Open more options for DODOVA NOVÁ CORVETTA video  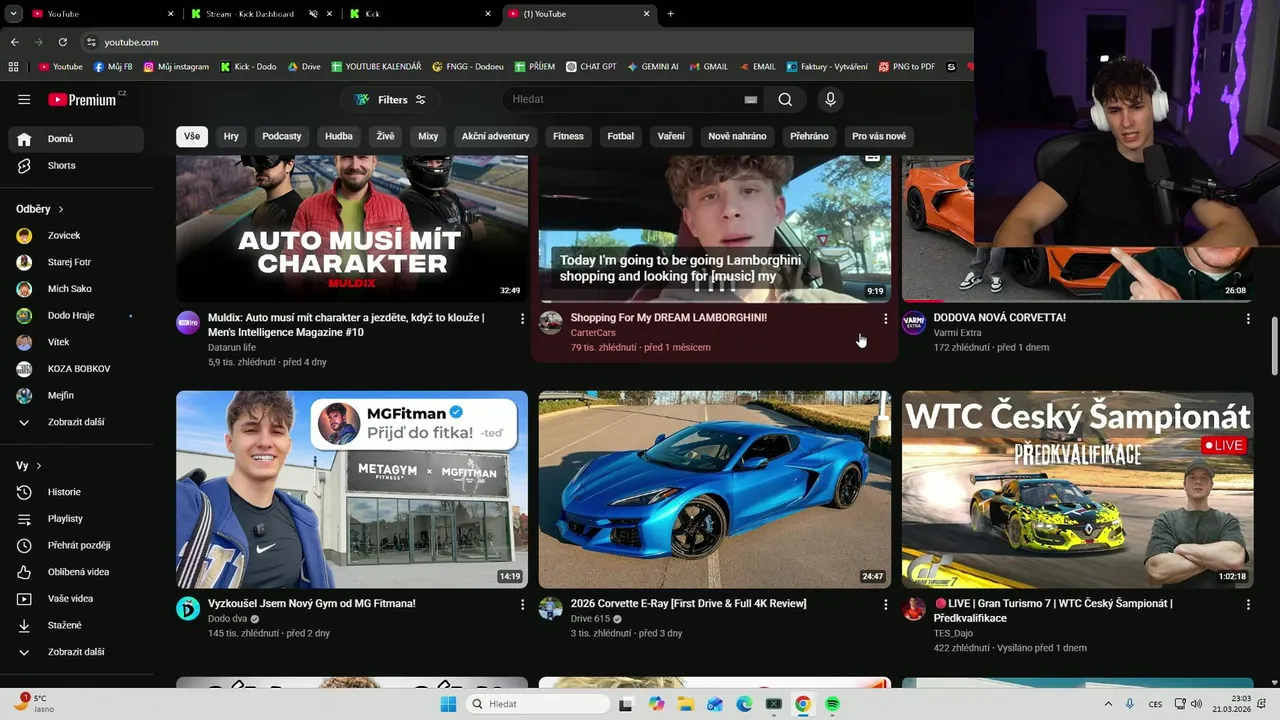coord(1248,318)
